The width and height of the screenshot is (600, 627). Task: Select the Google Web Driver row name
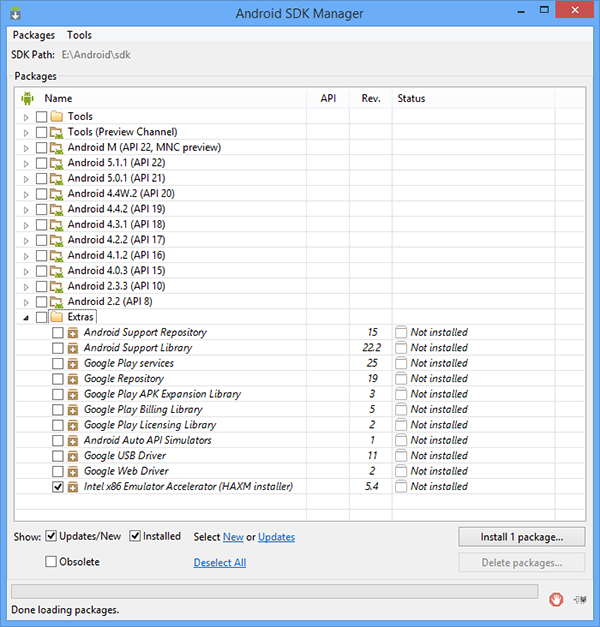coord(126,471)
